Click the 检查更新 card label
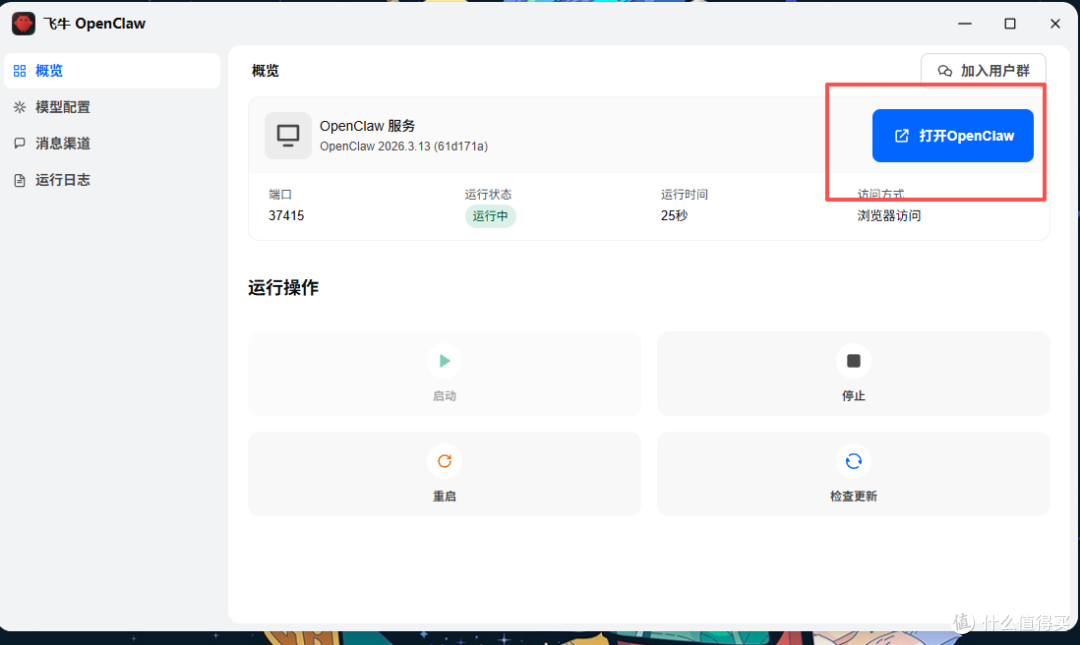 coord(853,496)
